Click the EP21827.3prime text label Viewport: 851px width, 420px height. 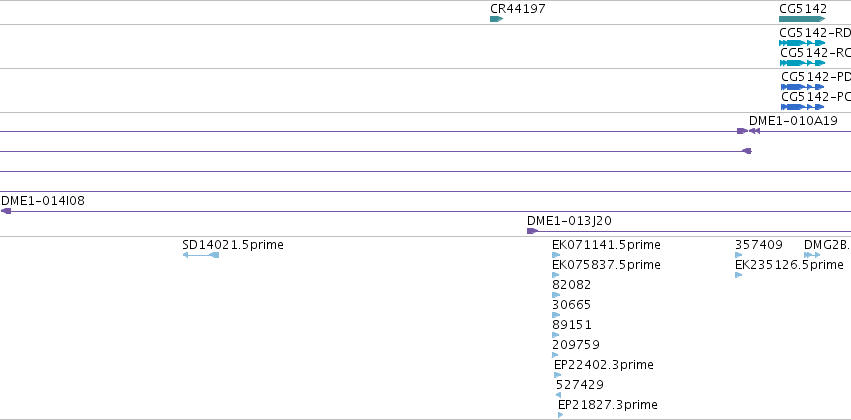tap(608, 405)
